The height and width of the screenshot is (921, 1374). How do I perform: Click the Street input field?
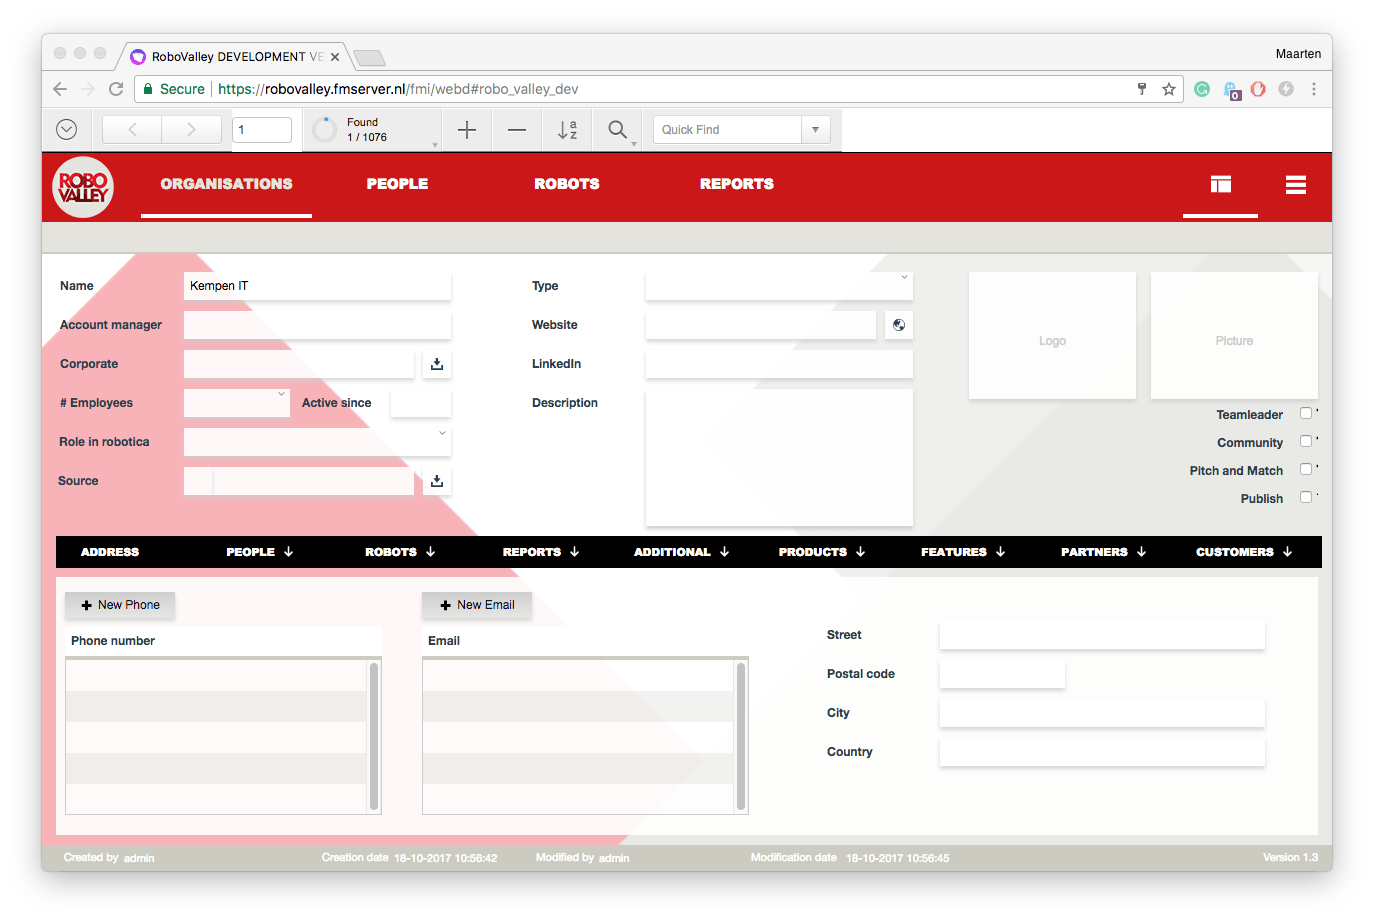click(1102, 635)
